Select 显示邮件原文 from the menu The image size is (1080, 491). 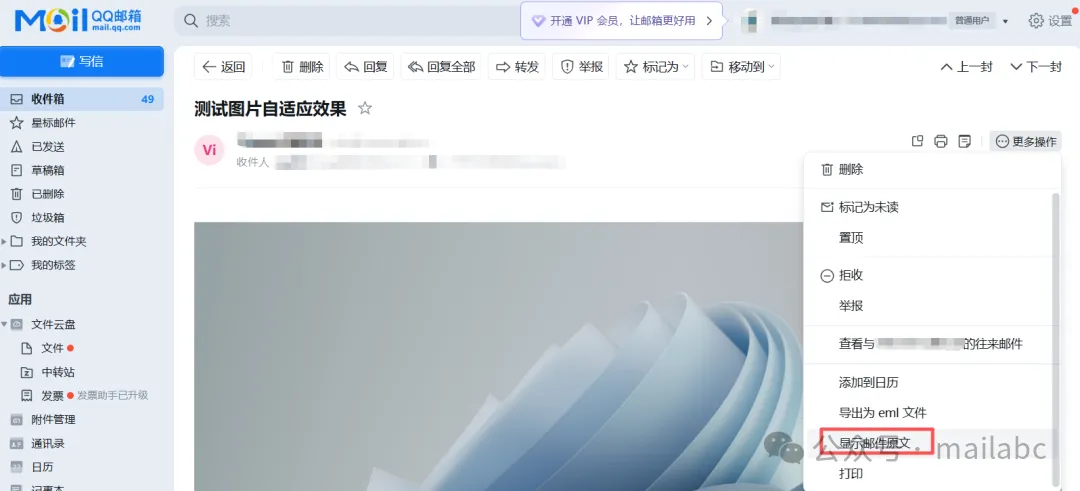coord(875,443)
